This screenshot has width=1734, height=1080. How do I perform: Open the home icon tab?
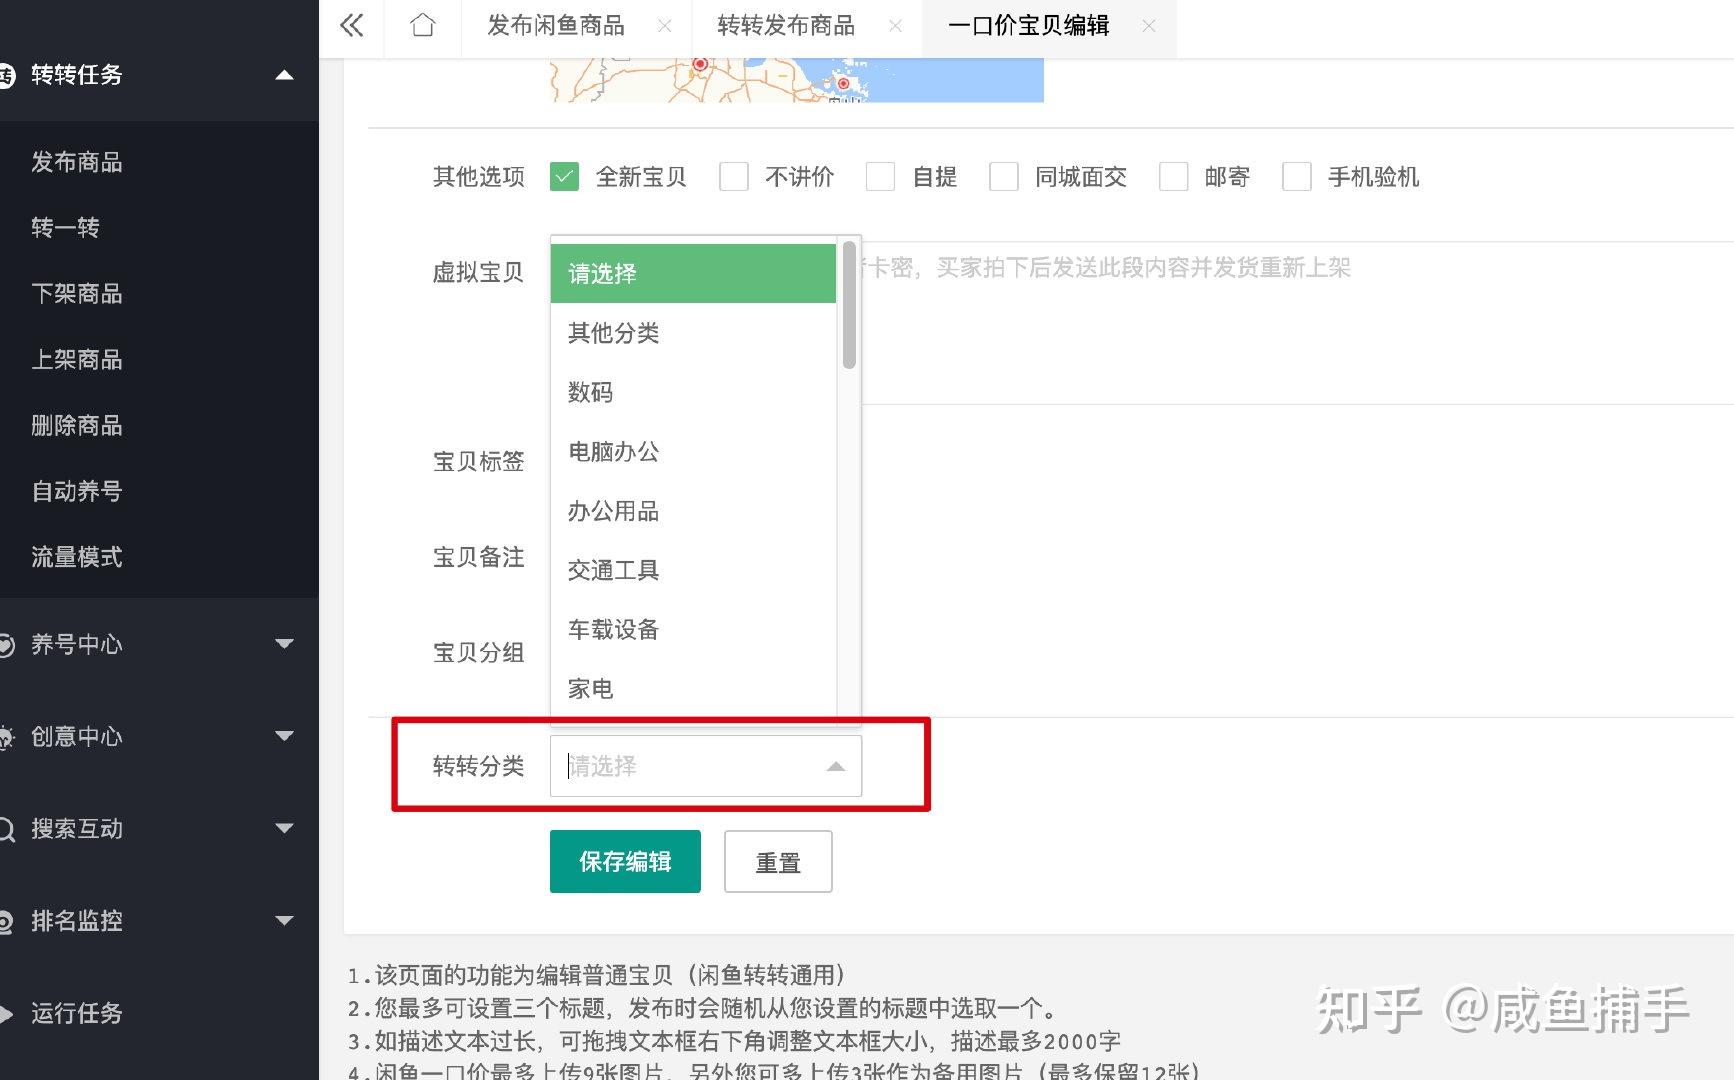click(423, 26)
